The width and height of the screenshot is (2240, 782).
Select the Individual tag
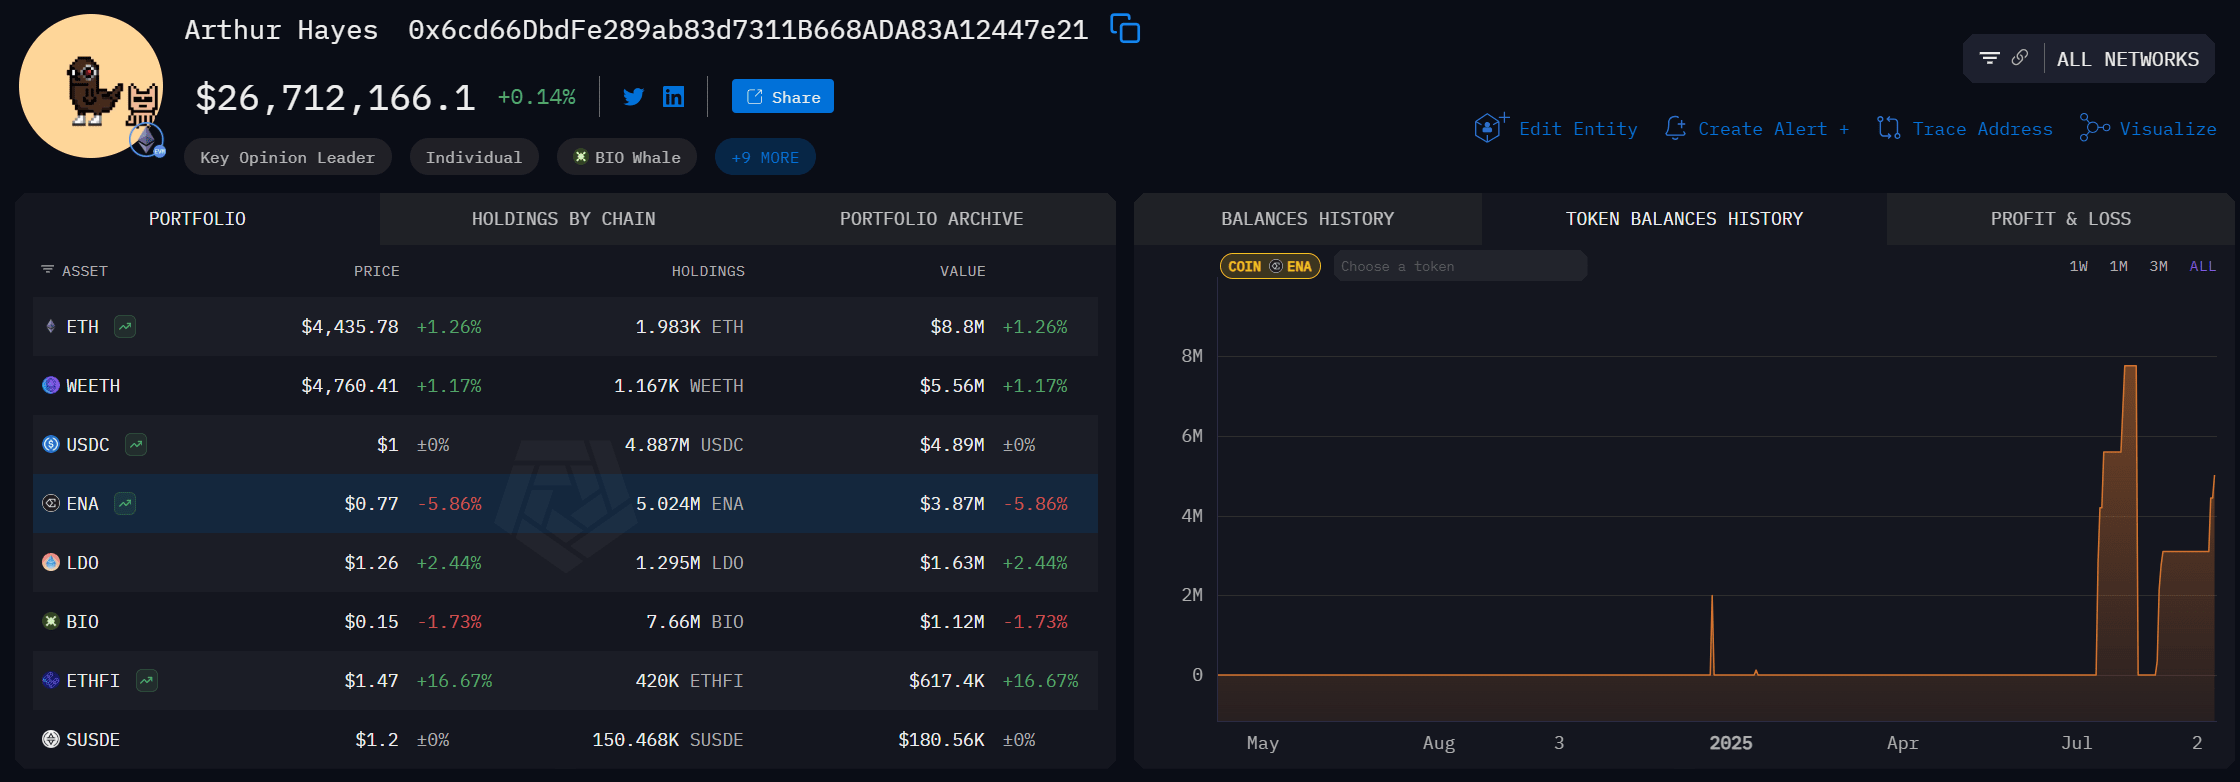474,157
